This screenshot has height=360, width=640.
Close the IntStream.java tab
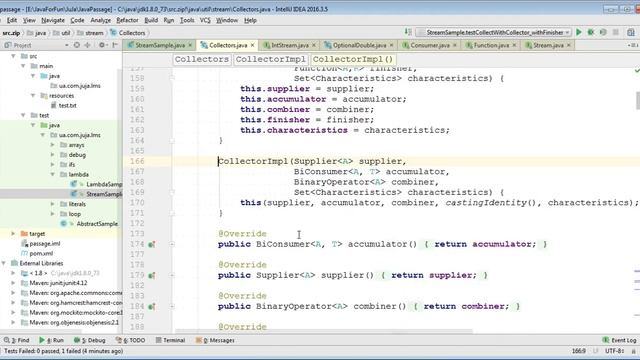313,45
